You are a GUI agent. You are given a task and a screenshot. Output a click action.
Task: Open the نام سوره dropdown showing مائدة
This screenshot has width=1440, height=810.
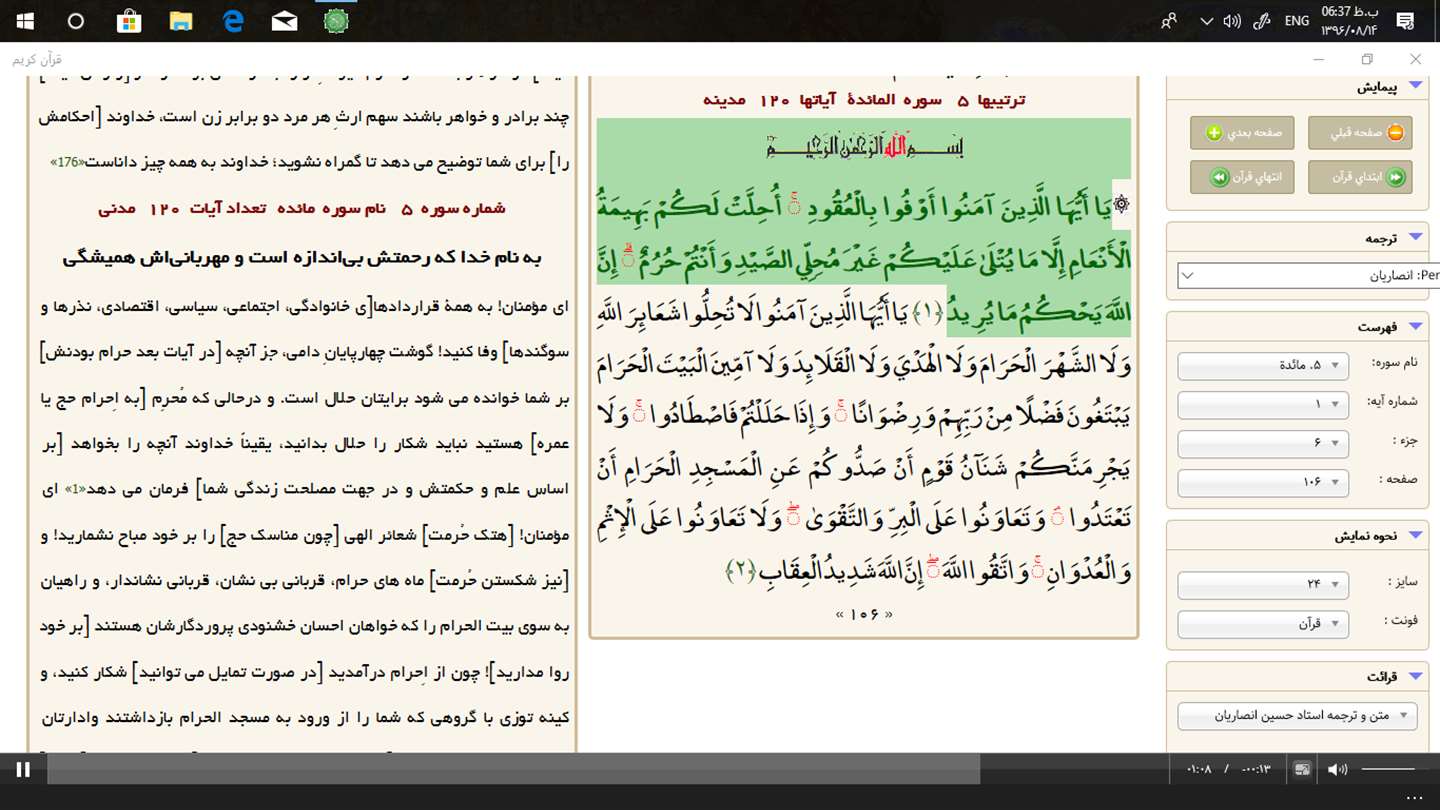coord(1263,366)
